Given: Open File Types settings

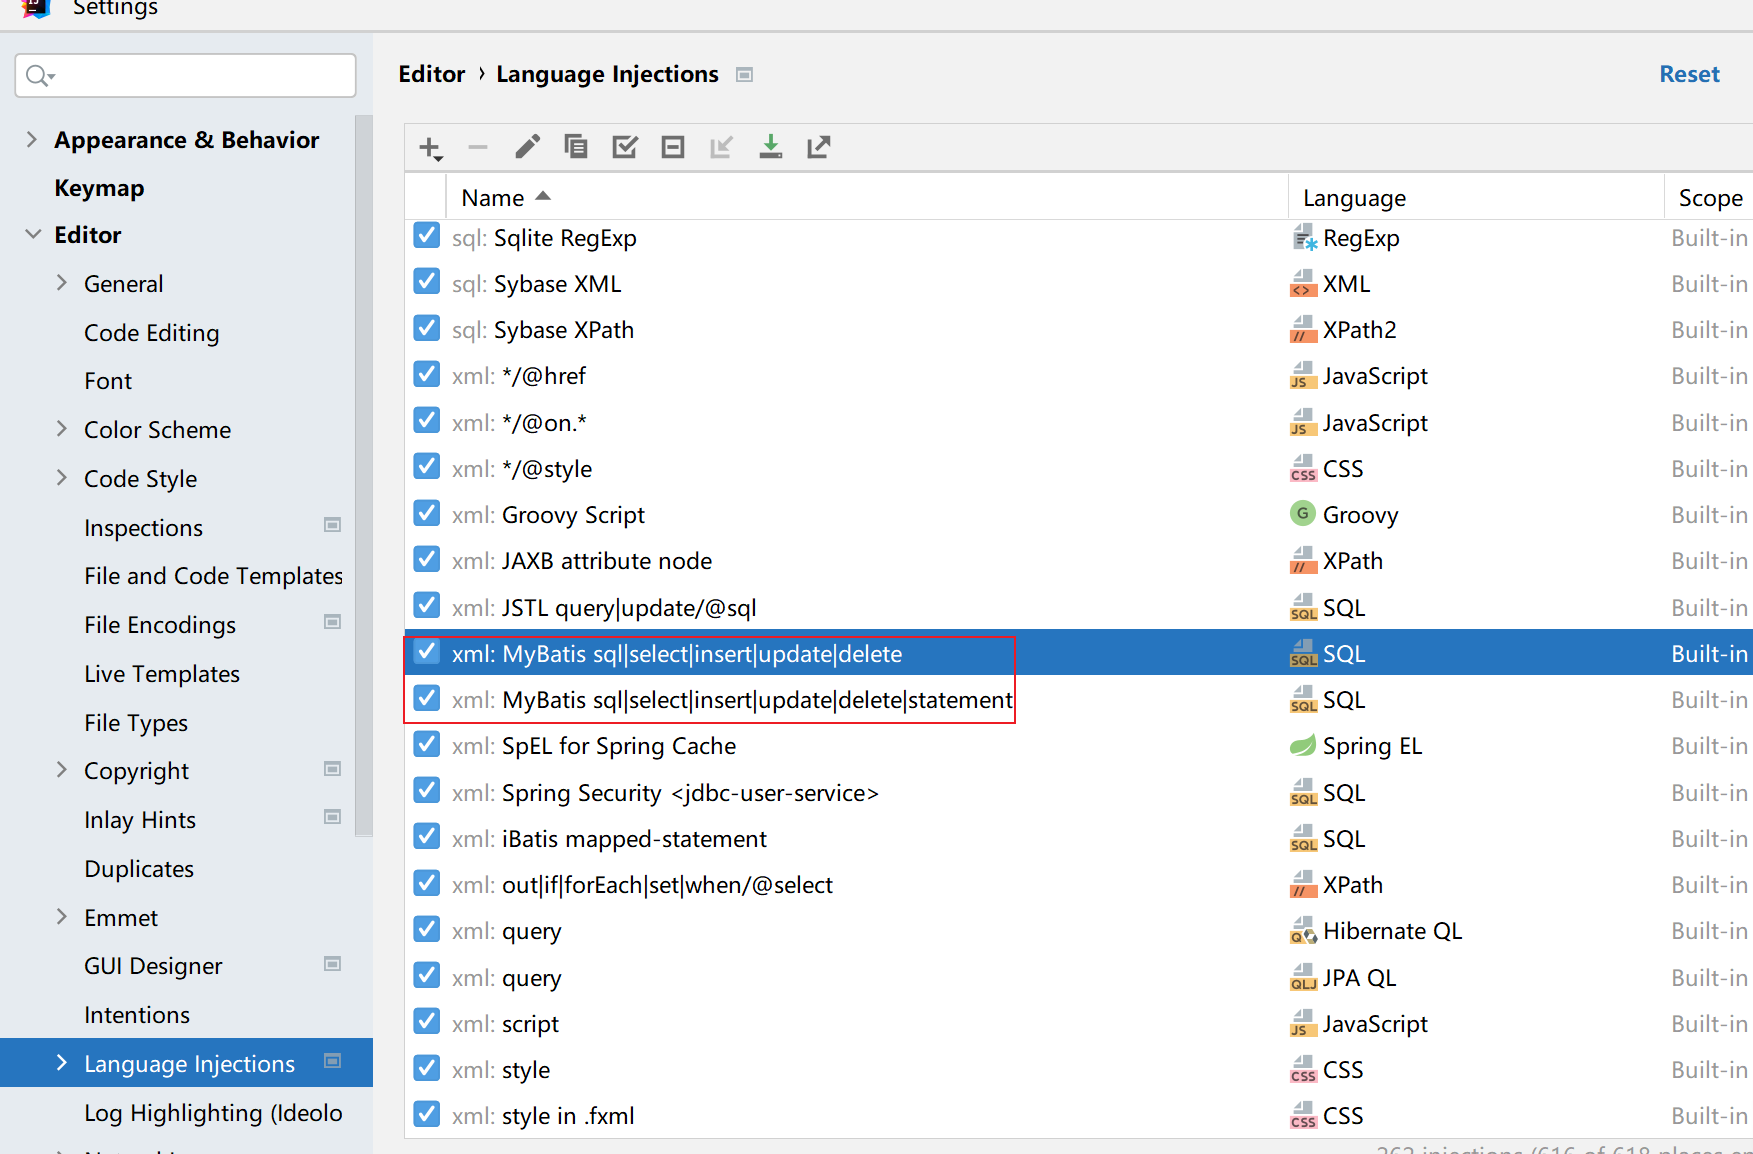Looking at the screenshot, I should pyautogui.click(x=136, y=723).
